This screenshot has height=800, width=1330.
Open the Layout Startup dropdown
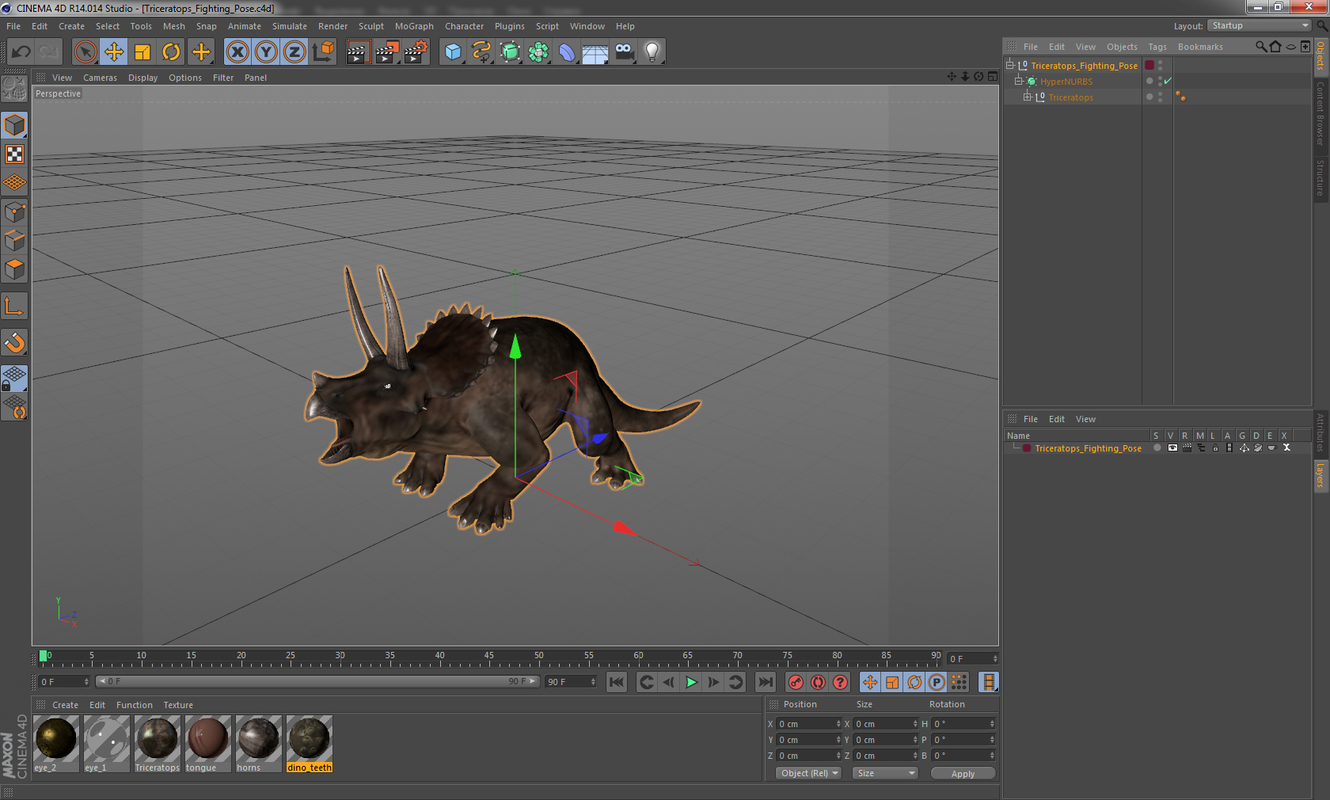[1259, 26]
